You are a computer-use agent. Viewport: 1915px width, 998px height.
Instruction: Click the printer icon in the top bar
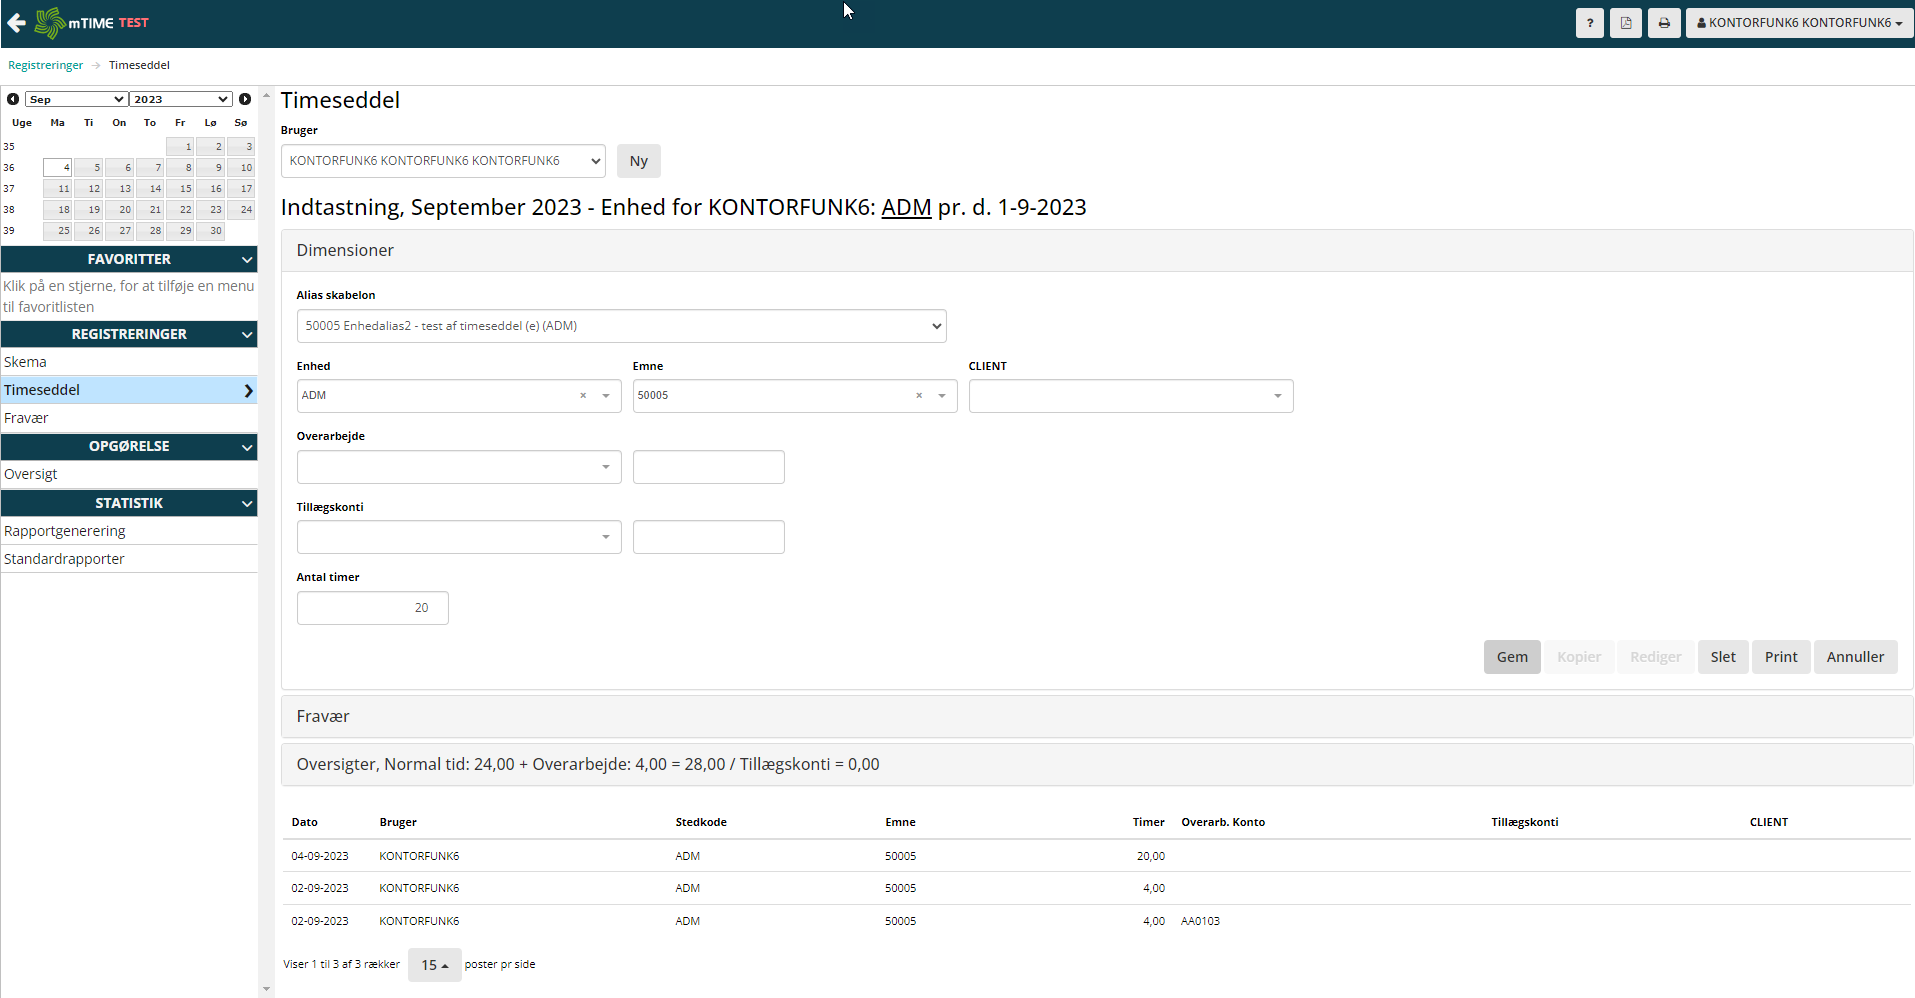[x=1663, y=22]
